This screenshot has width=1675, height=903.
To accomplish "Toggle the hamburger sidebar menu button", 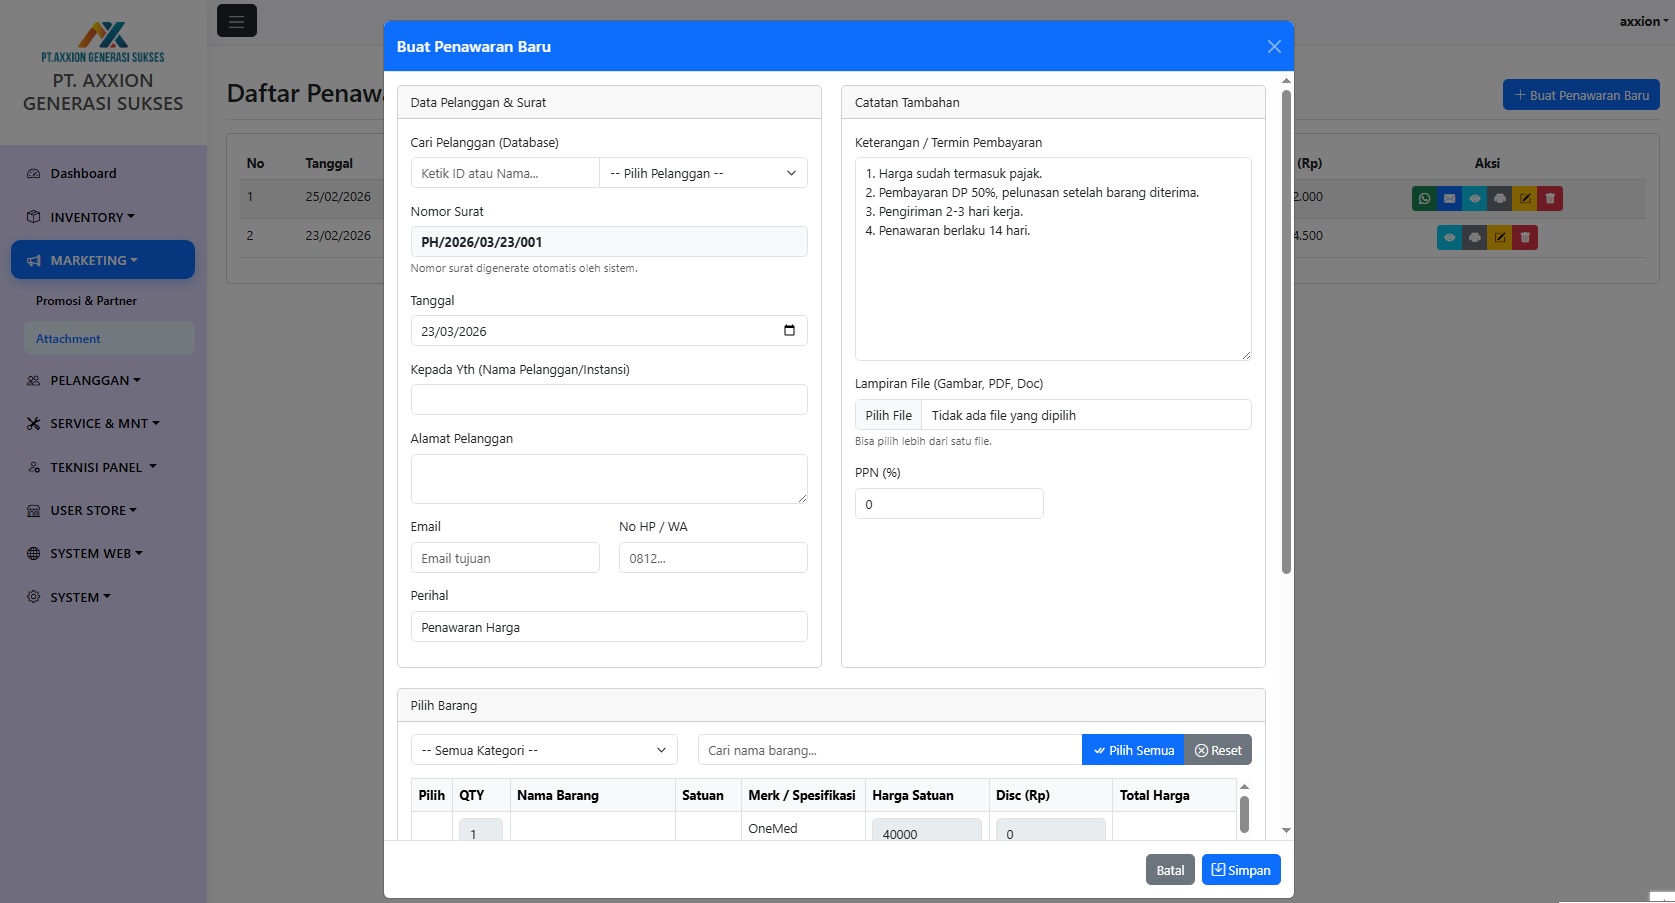I will 237,20.
